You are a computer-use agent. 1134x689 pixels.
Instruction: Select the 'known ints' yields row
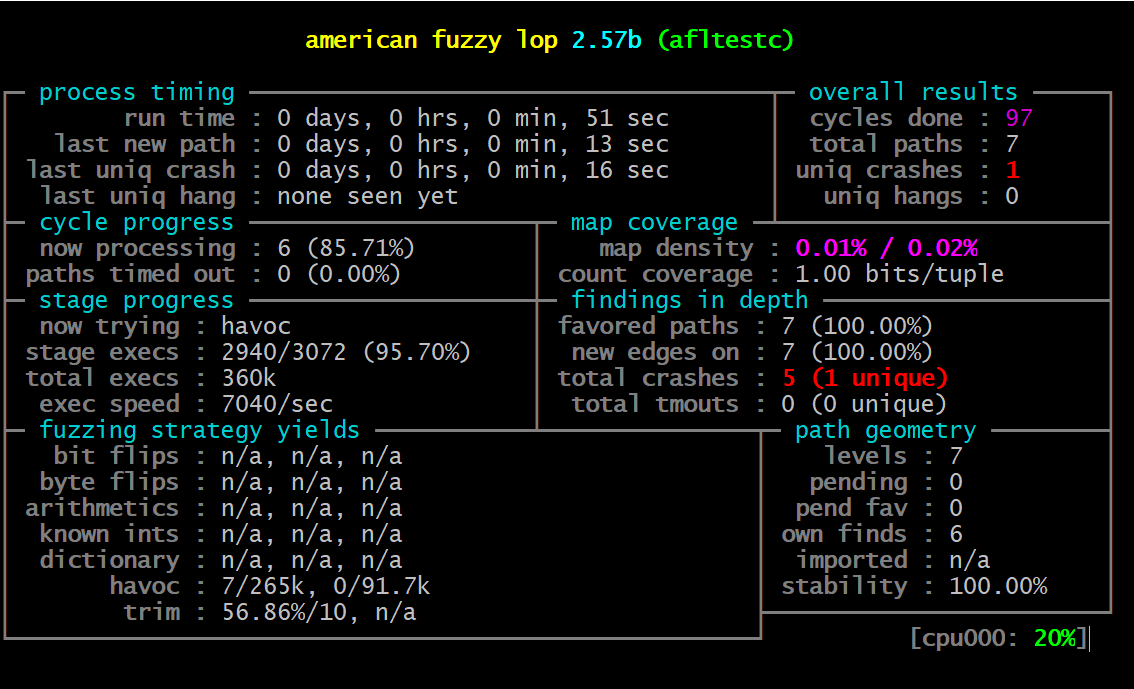[x=221, y=535]
